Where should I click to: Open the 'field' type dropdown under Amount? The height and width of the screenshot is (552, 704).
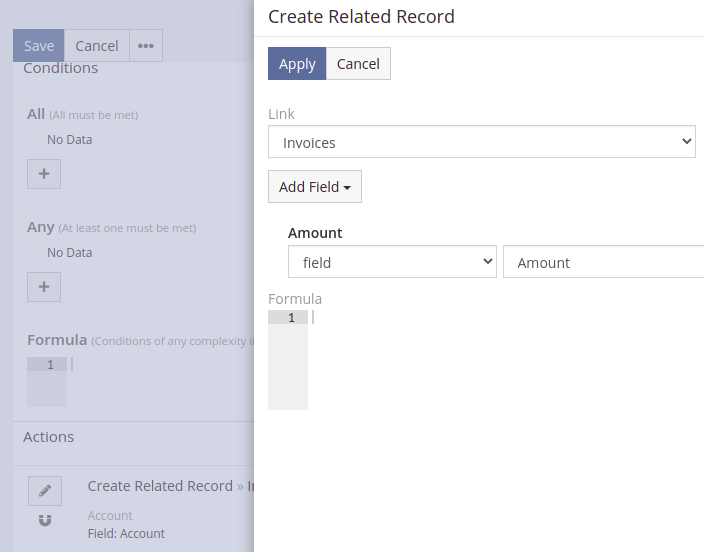click(392, 262)
